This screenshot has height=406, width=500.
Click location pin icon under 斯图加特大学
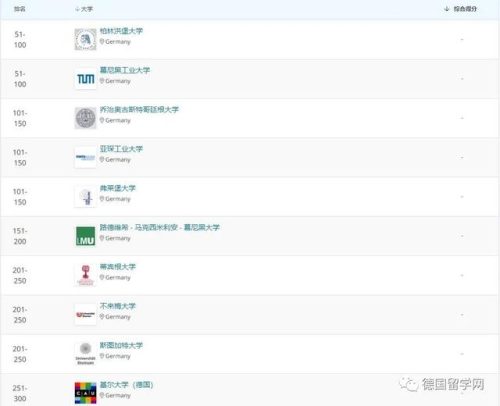coord(102,356)
